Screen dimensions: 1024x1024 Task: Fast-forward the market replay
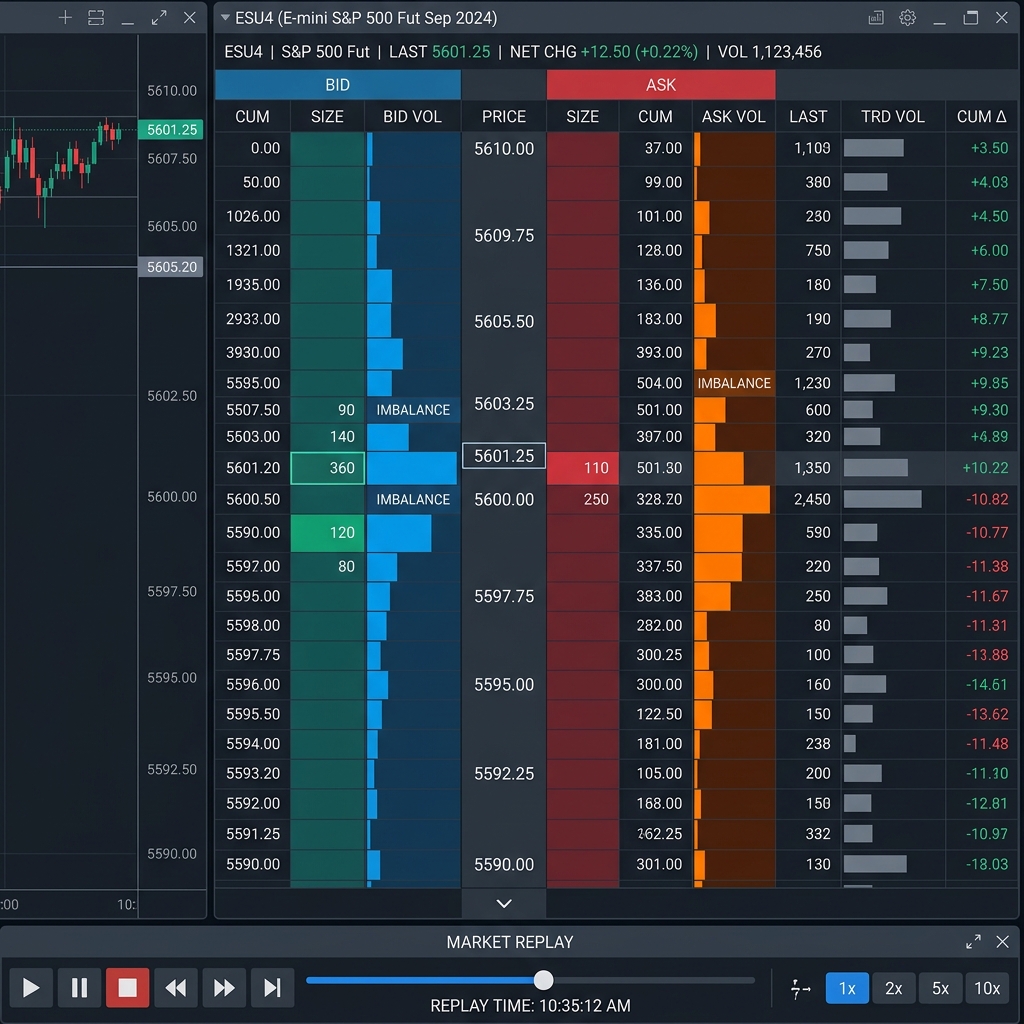click(224, 987)
